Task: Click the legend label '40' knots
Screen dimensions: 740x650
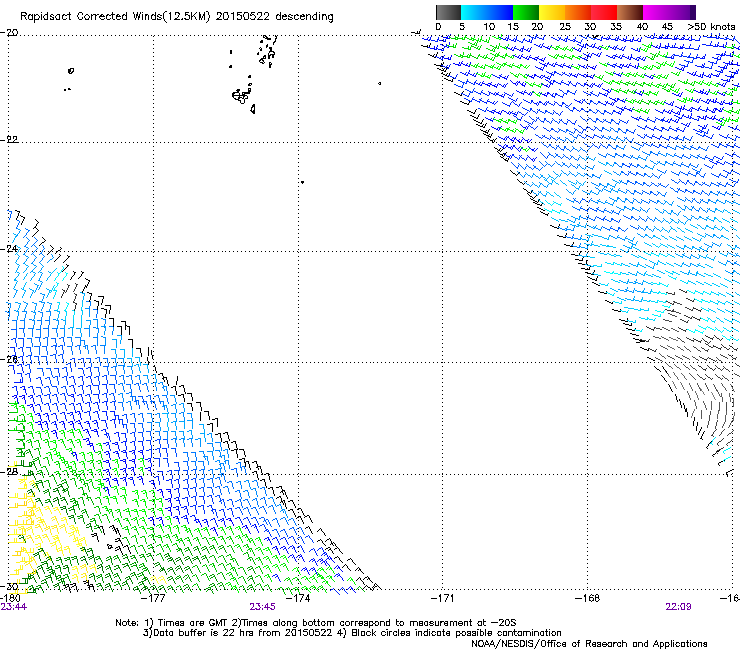Action: (642, 27)
